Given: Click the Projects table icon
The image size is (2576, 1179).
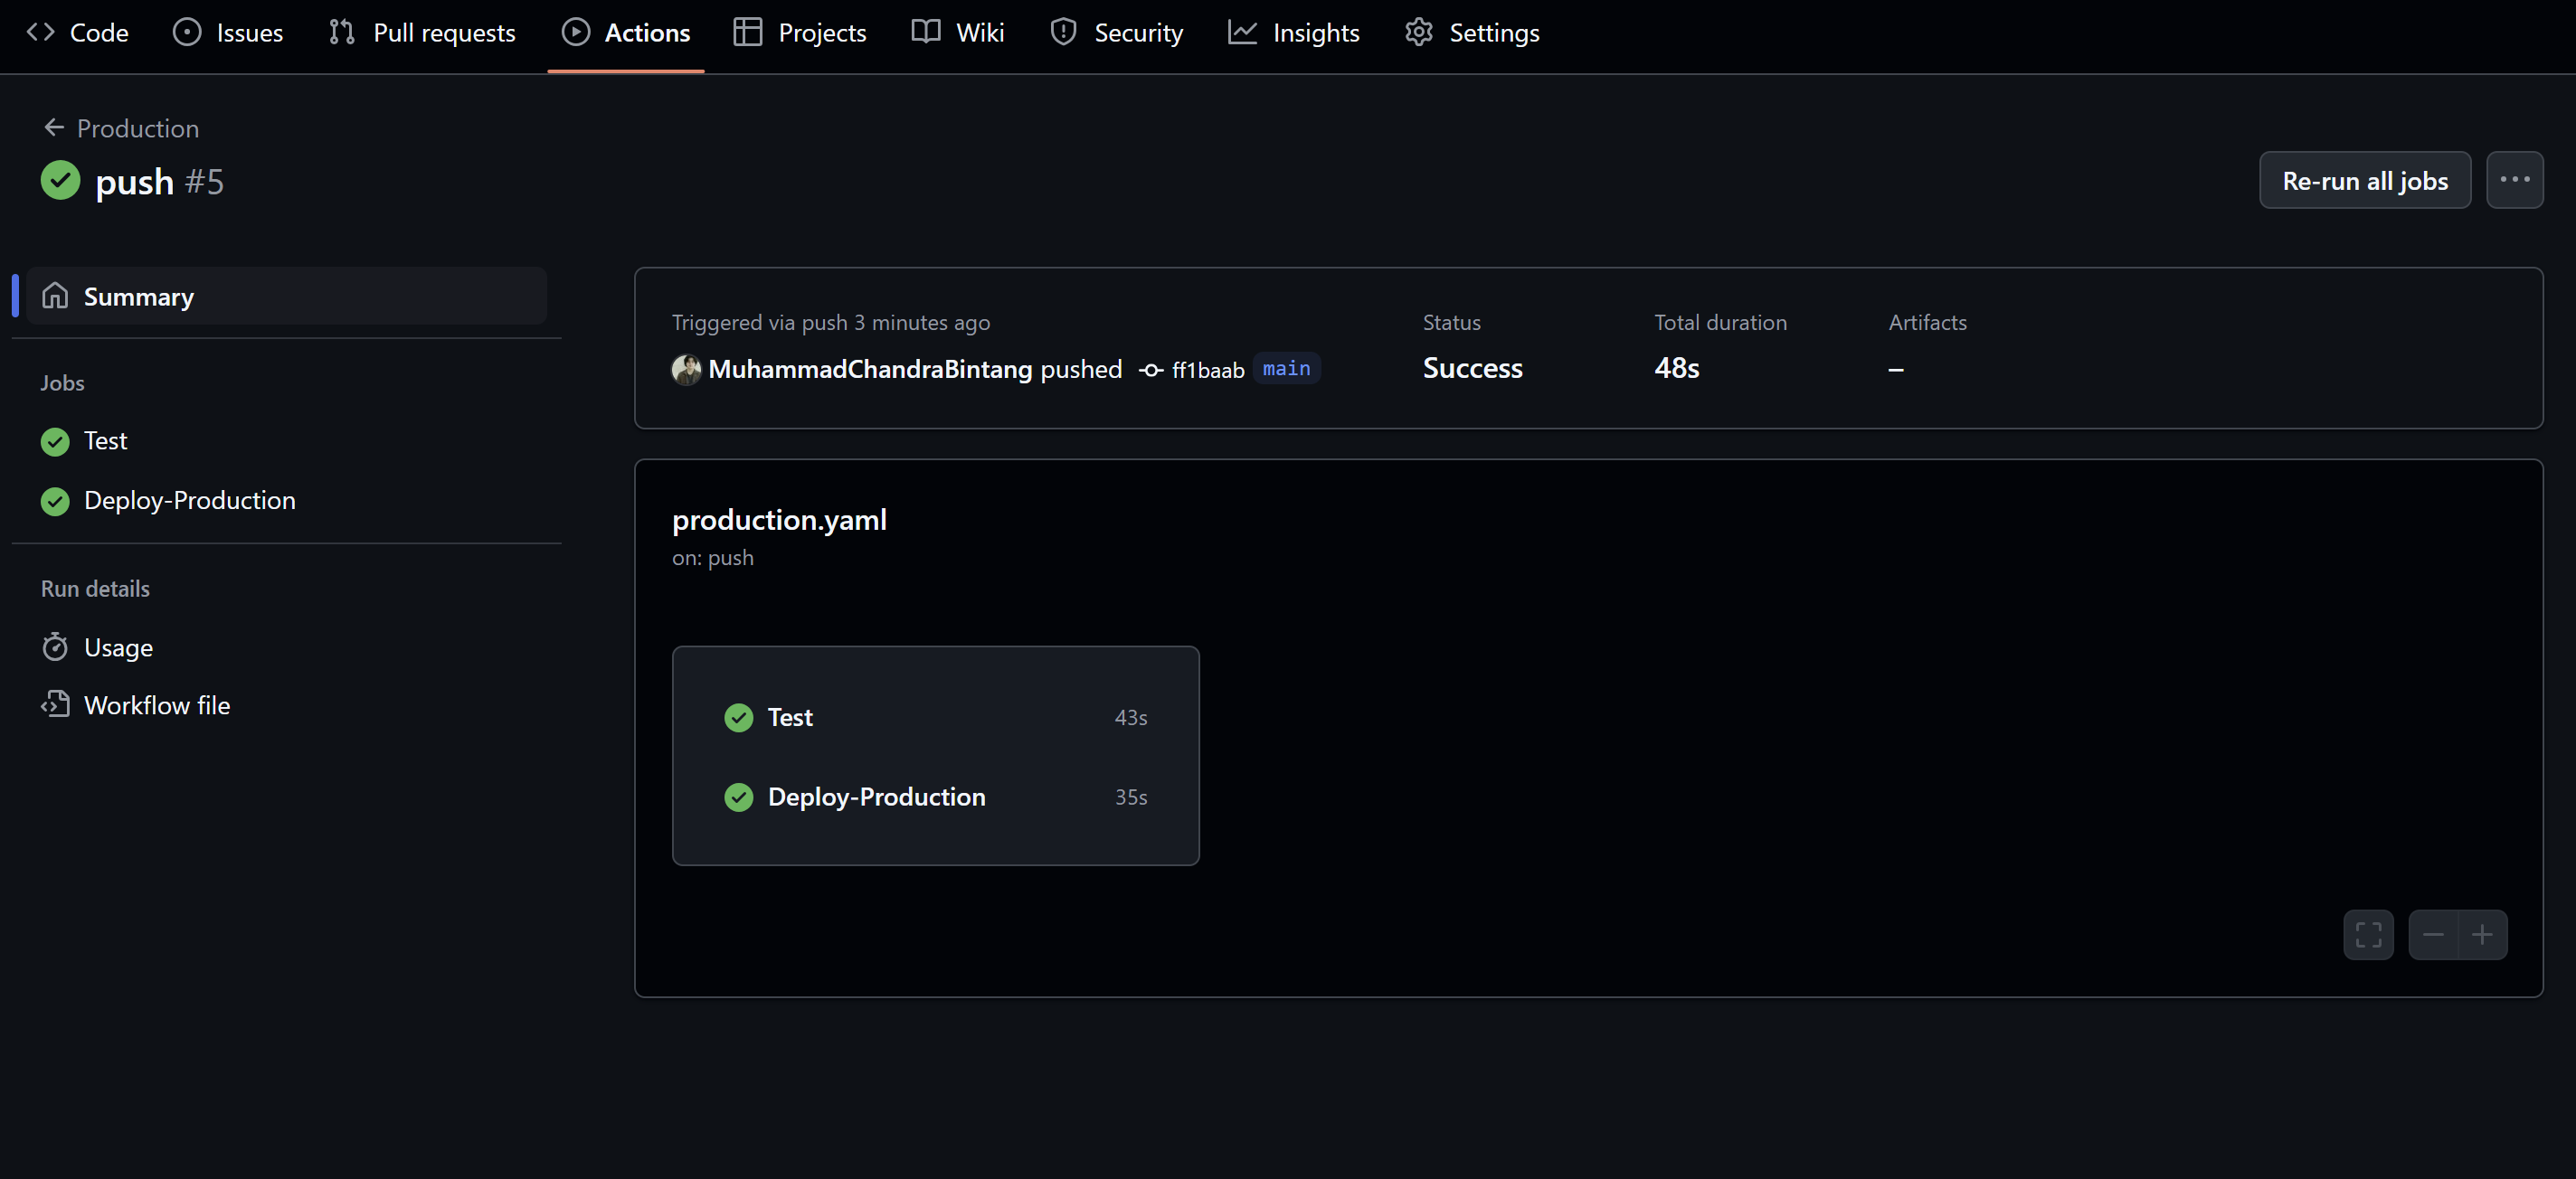Looking at the screenshot, I should (748, 32).
